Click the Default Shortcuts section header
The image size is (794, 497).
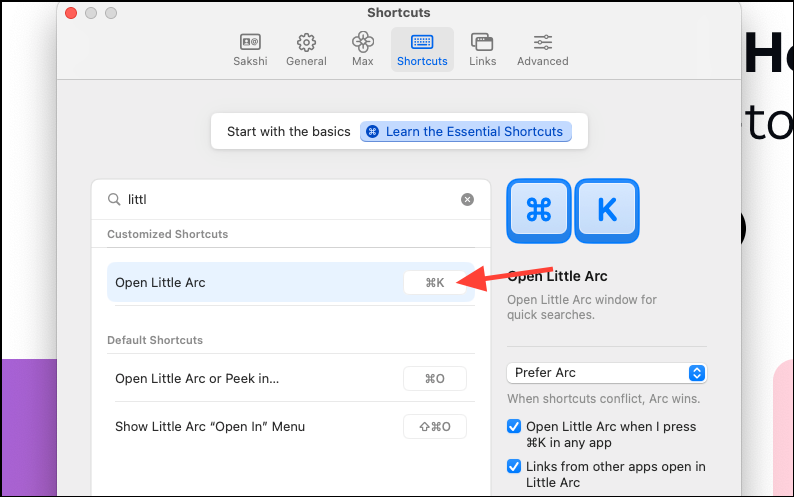click(155, 340)
